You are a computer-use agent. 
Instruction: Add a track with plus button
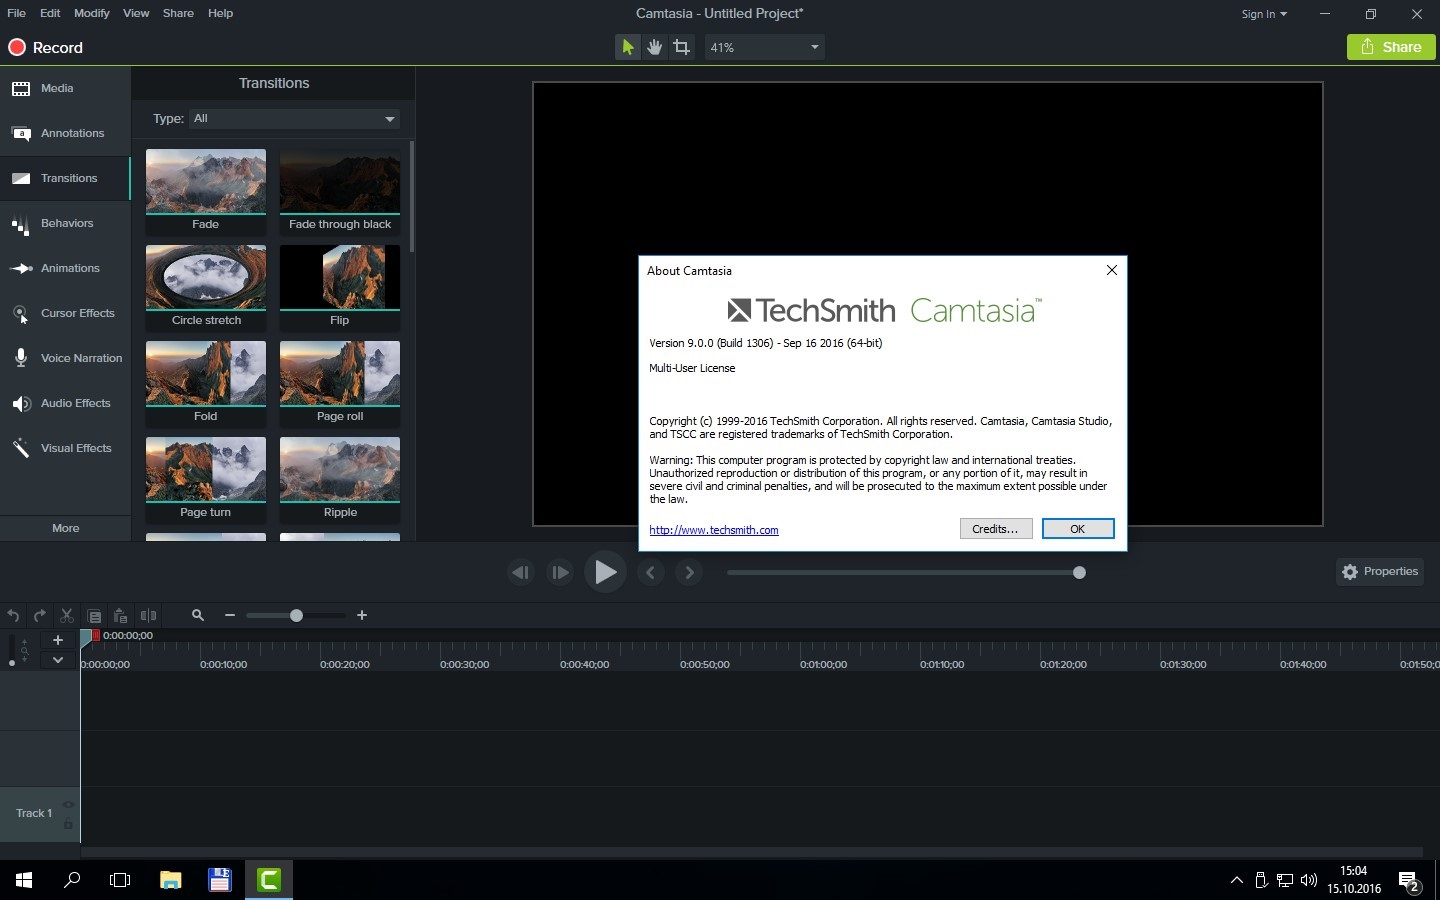coord(58,640)
